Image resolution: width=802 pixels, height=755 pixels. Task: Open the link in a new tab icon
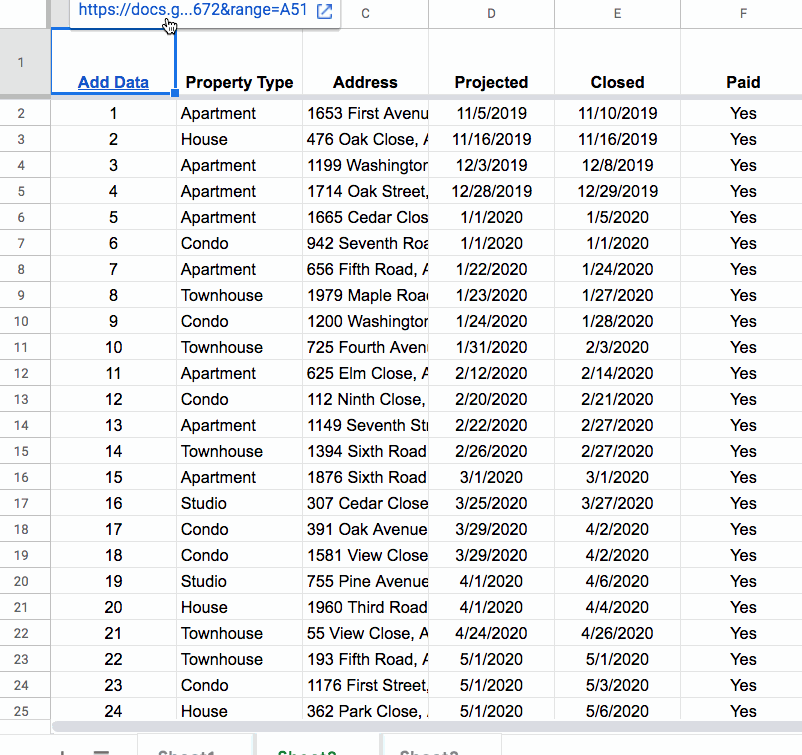tap(324, 11)
